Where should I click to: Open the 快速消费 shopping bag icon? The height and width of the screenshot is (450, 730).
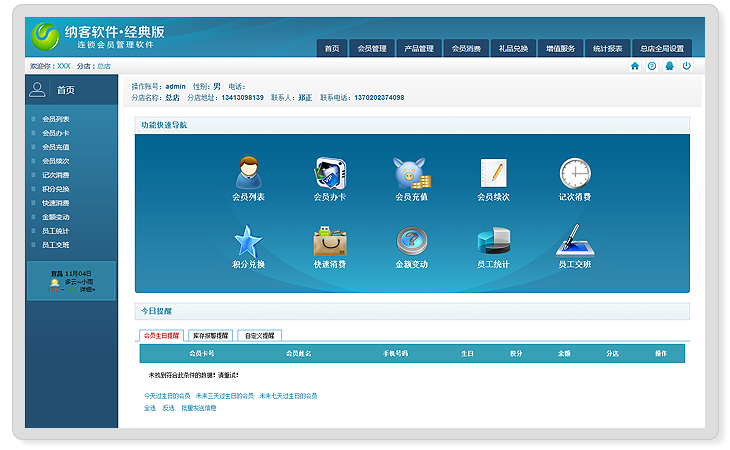coord(330,242)
